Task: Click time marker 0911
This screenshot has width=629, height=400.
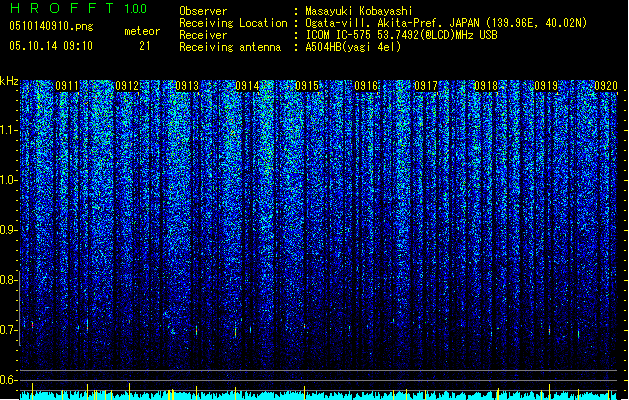Action: point(67,86)
